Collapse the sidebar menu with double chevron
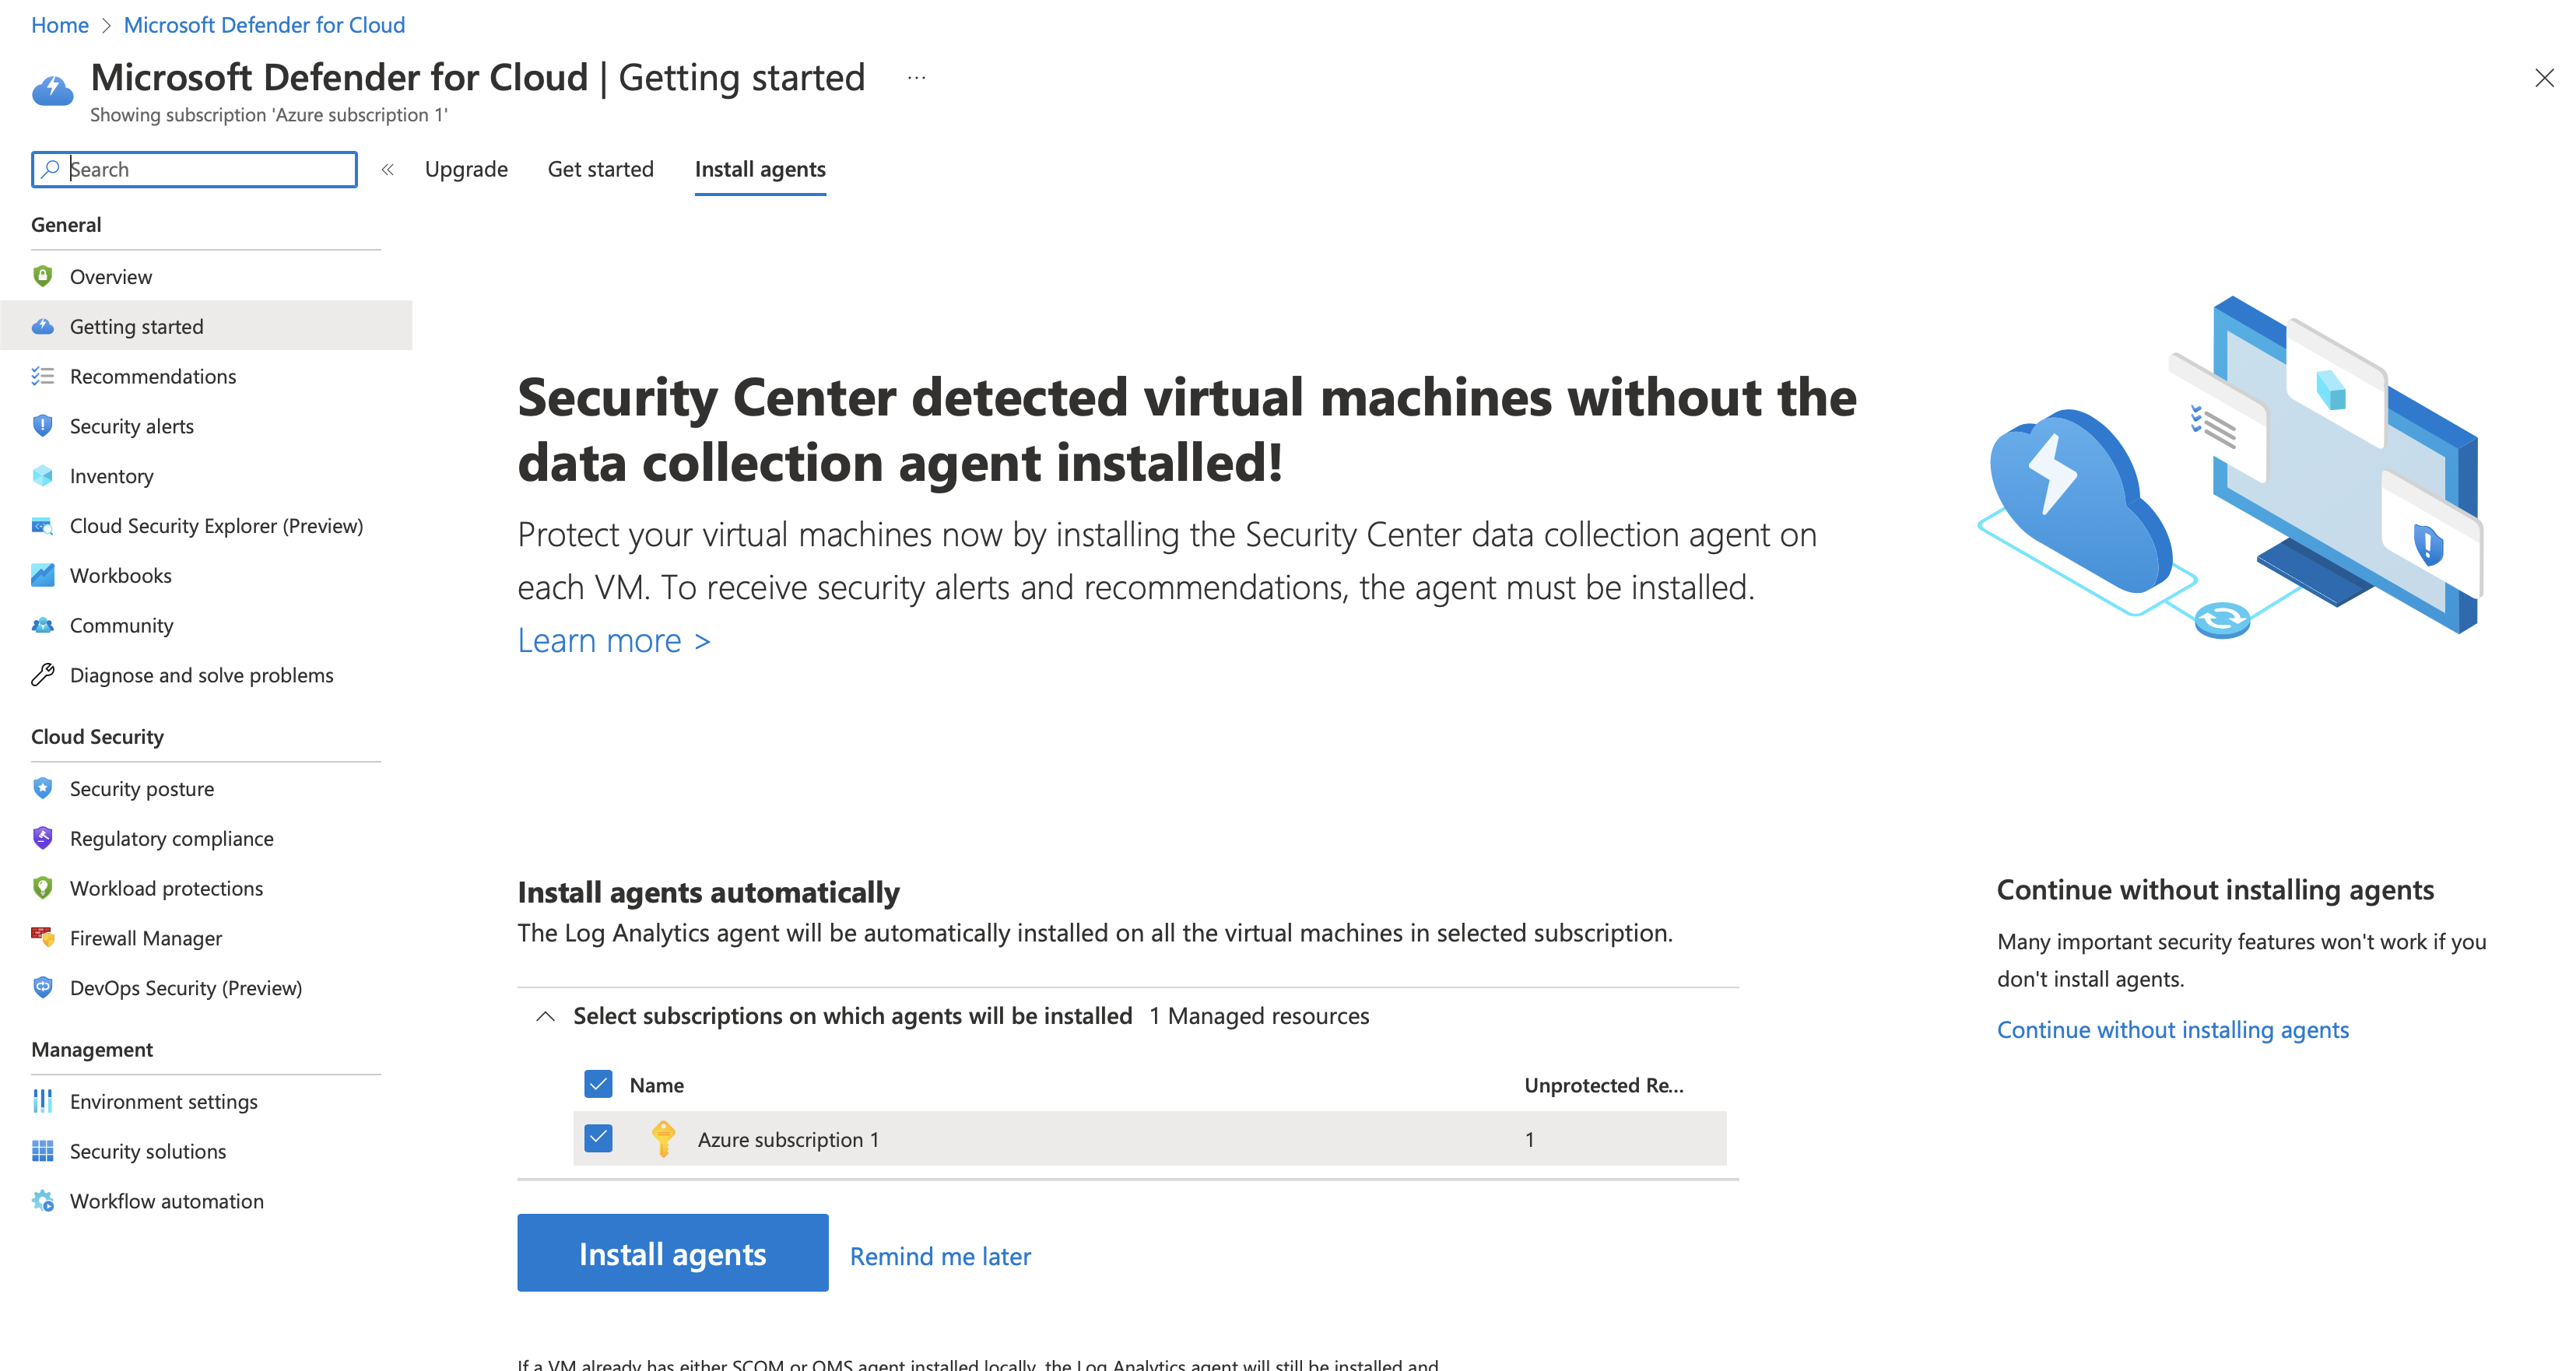Image resolution: width=2576 pixels, height=1371 pixels. point(388,169)
